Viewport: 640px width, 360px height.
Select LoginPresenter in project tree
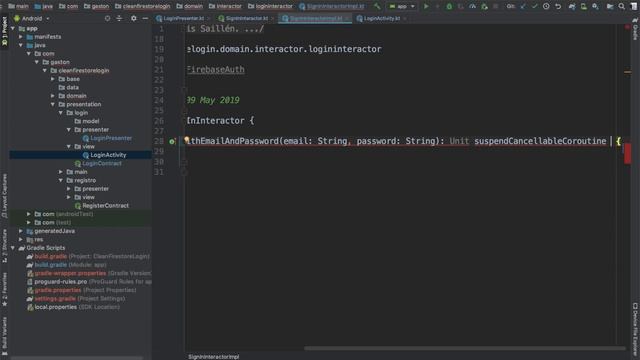point(111,138)
